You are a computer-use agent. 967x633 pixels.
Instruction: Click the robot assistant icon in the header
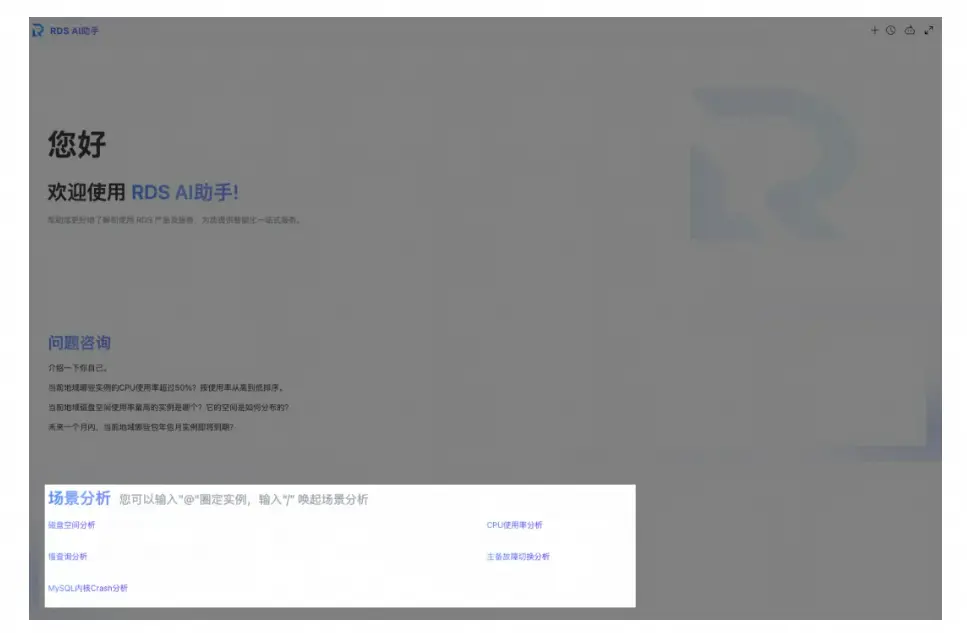(x=910, y=30)
